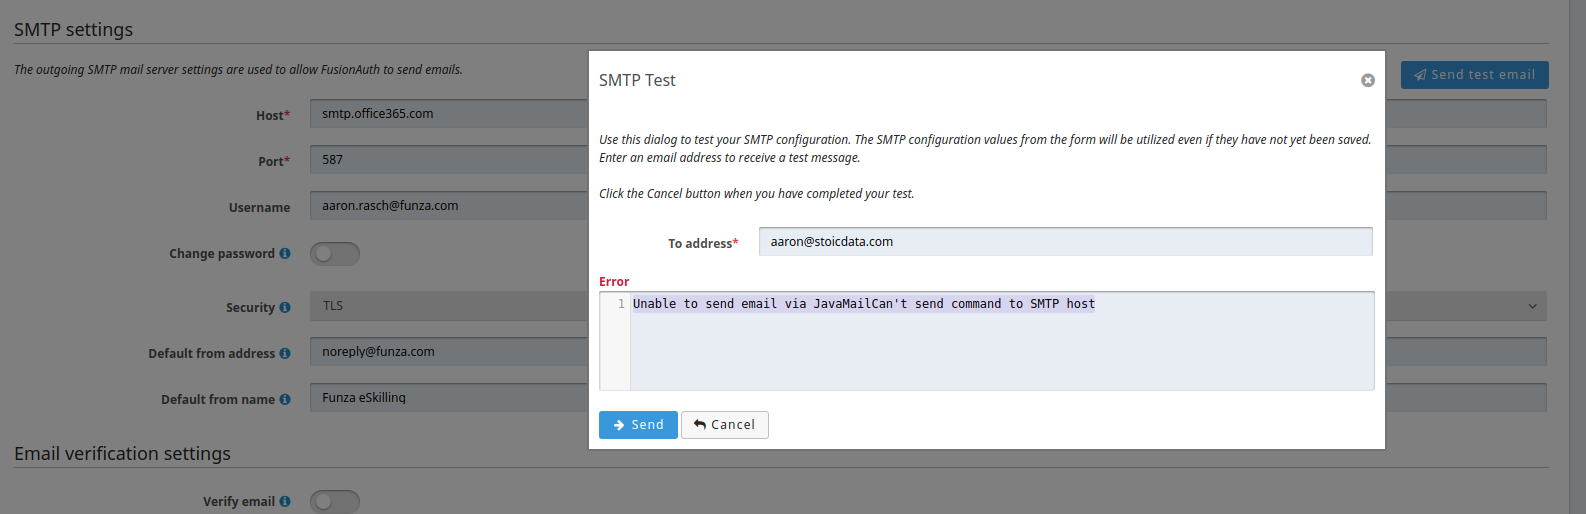
Task: Click the Default from name info icon
Action: pos(285,400)
